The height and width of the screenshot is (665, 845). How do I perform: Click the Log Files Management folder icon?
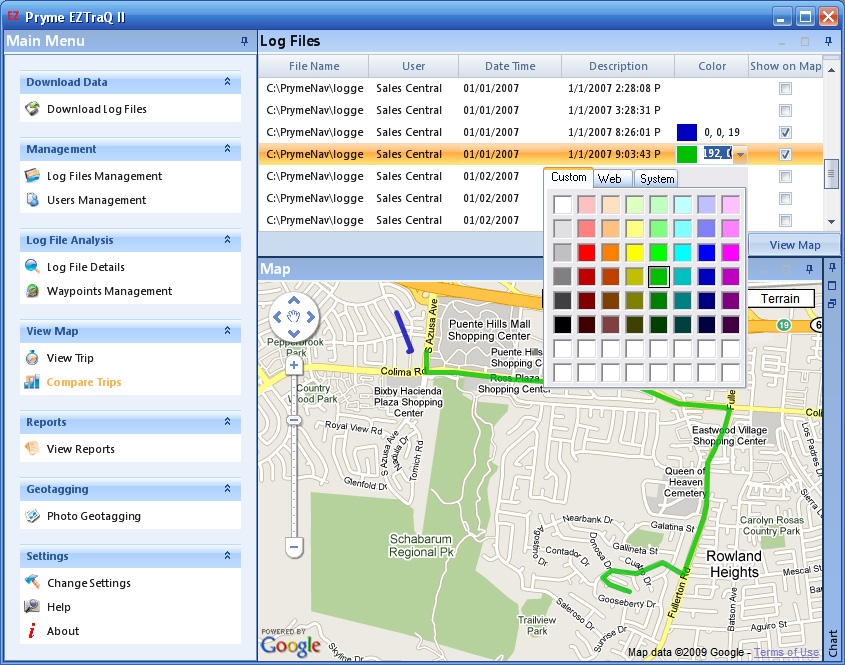32,176
